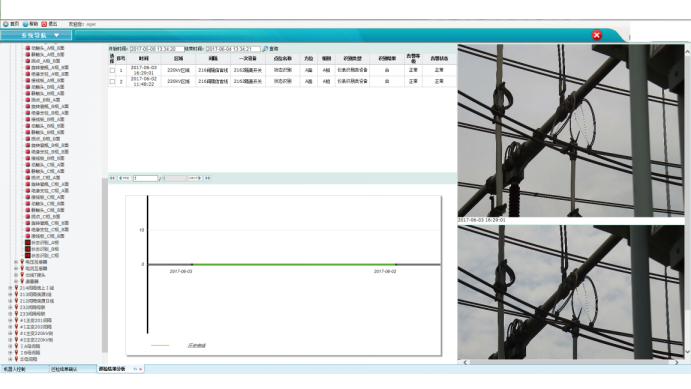Click the next page button
The image size is (691, 389).
[195, 178]
